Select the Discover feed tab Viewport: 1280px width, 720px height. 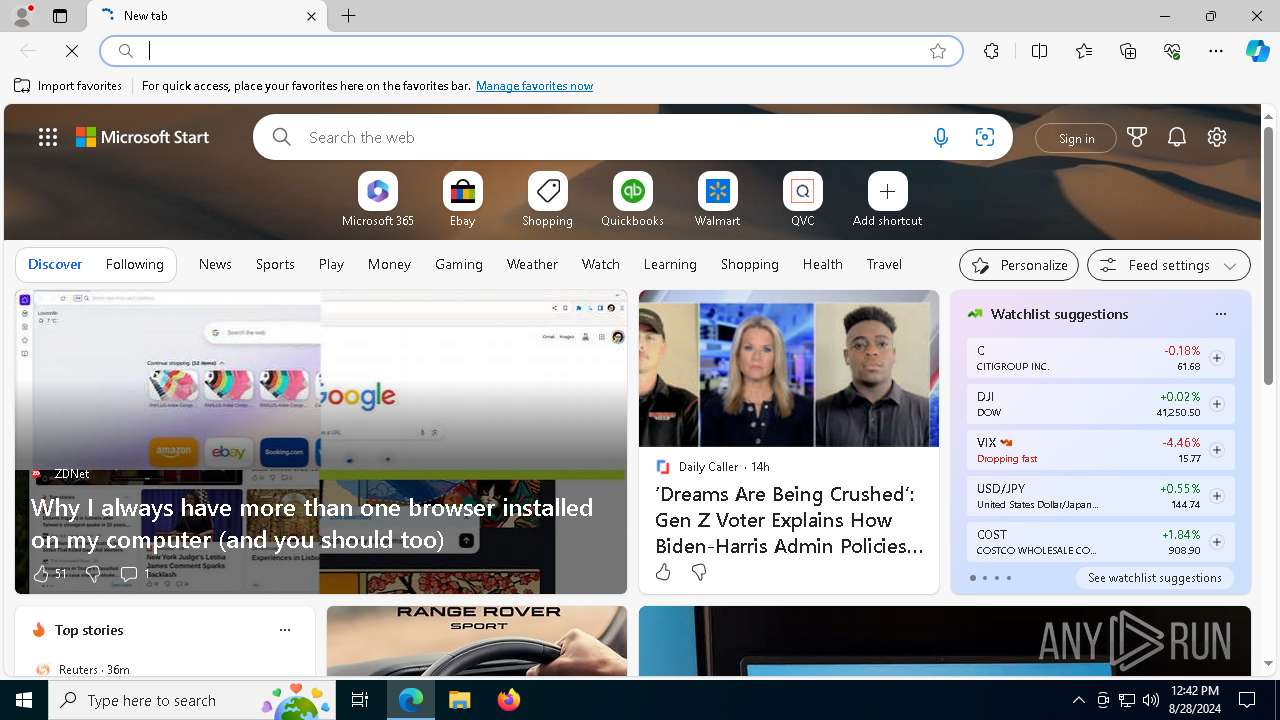tap(55, 264)
